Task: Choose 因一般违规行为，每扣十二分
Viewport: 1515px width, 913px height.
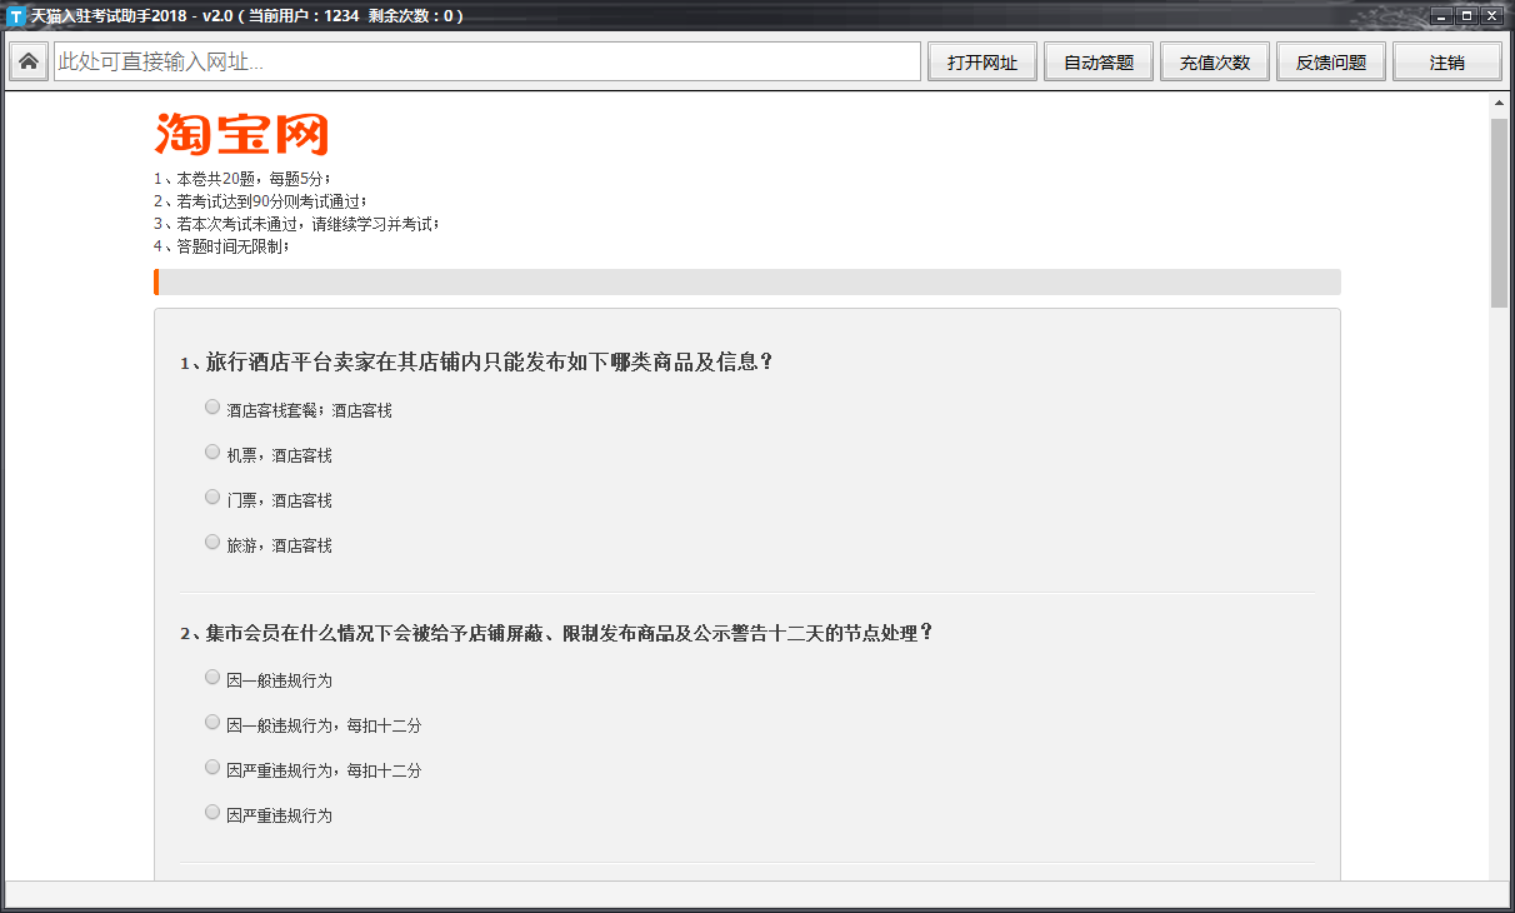Action: (212, 722)
